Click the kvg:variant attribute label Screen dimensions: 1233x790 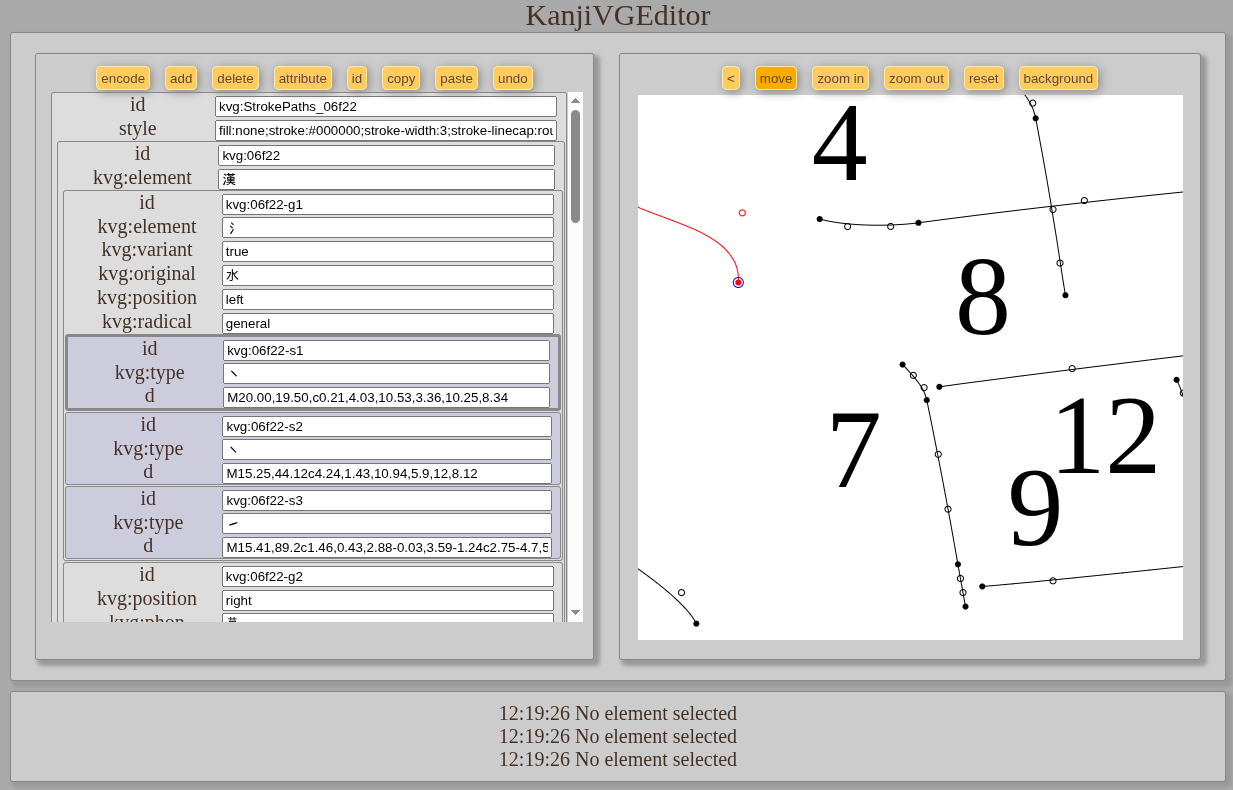click(147, 250)
